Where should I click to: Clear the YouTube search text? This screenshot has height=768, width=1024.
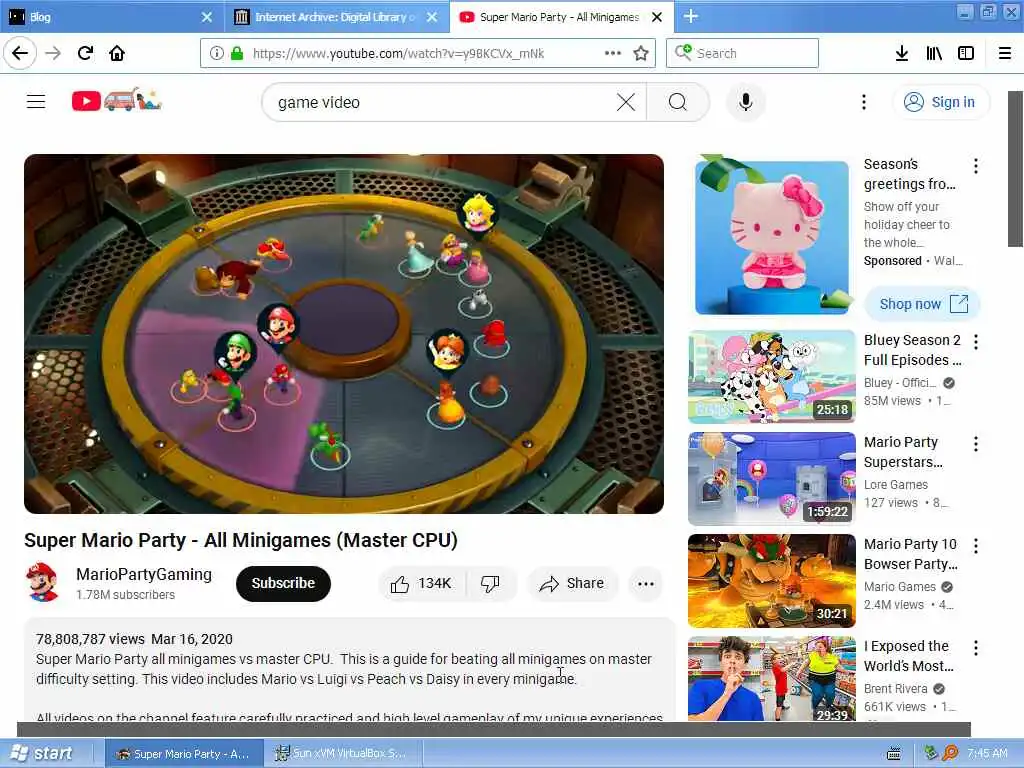click(626, 102)
